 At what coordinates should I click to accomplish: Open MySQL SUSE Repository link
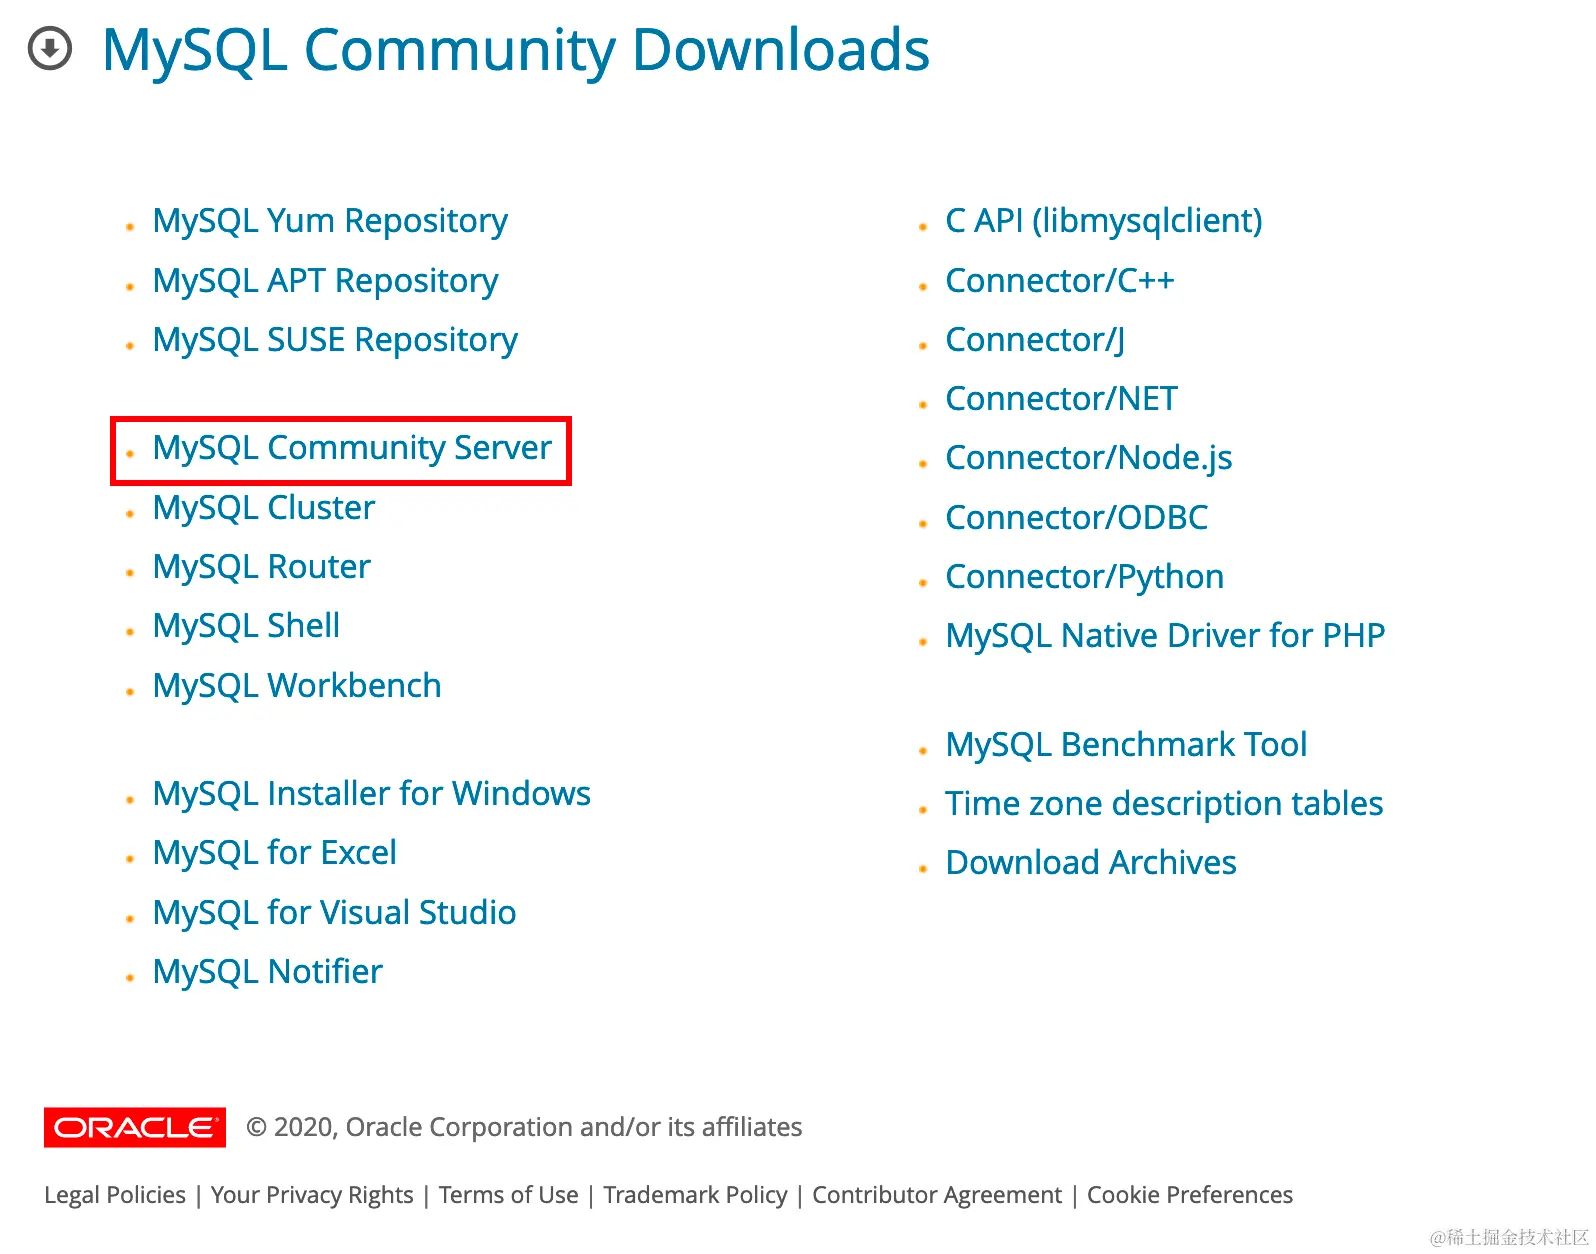[x=335, y=340]
